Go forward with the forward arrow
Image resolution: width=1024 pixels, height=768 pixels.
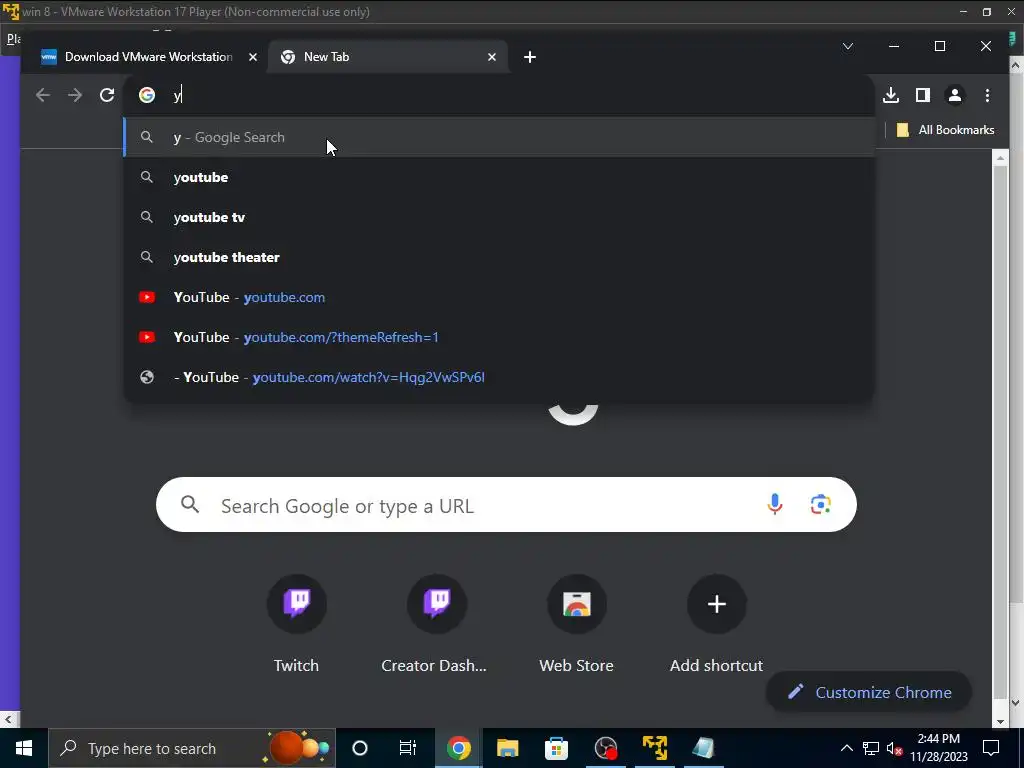(x=75, y=95)
